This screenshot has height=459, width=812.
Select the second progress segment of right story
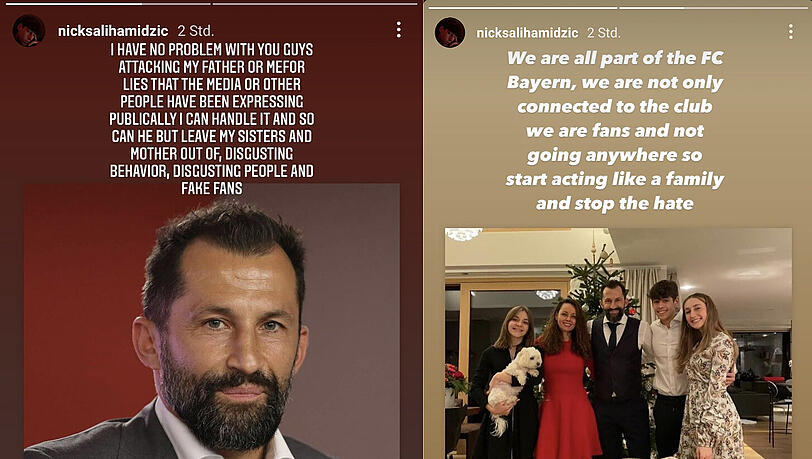(x=714, y=7)
